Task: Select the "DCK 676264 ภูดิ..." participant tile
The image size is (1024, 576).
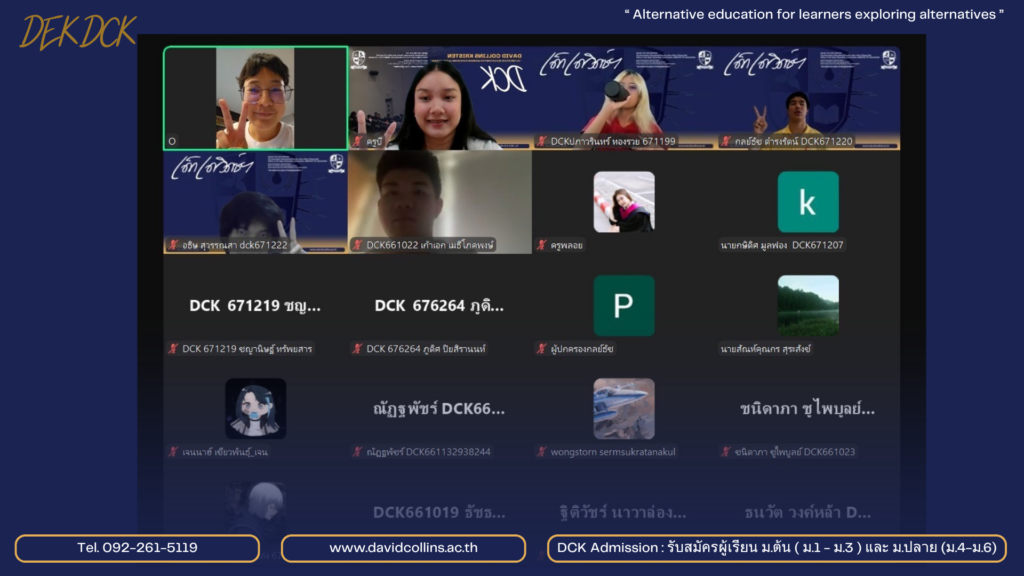Action: tap(440, 306)
